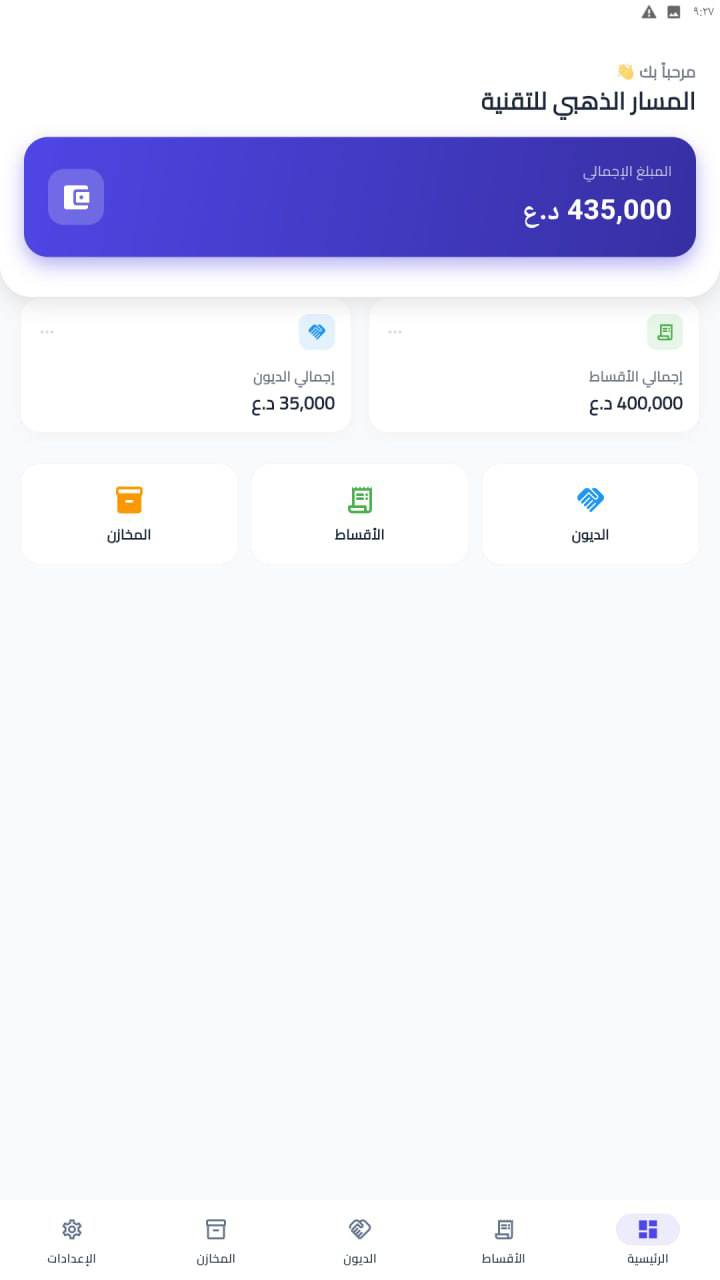Open three-dots menu on إجمالي الأقساط card
This screenshot has height=1280, width=720.
[x=395, y=332]
